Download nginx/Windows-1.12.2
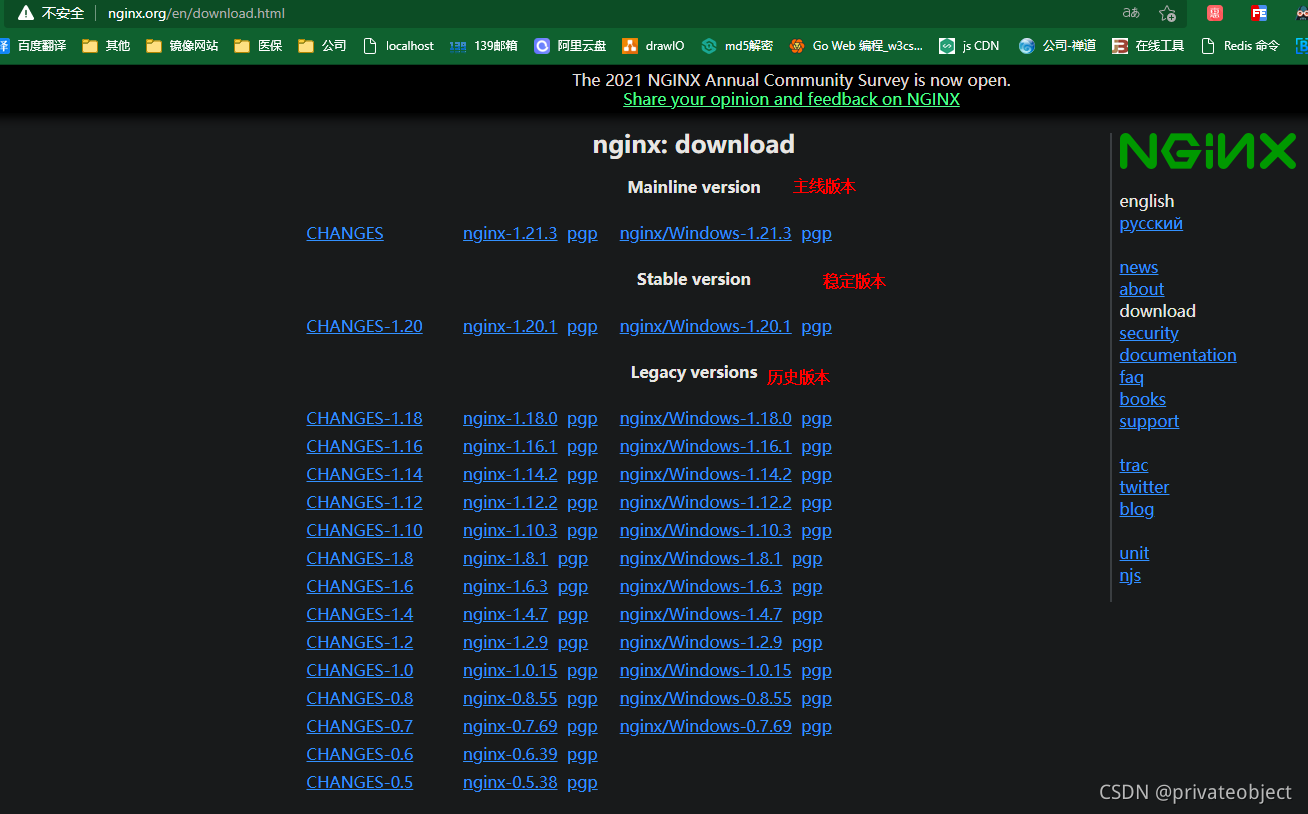This screenshot has height=814, width=1308. pyautogui.click(x=705, y=502)
